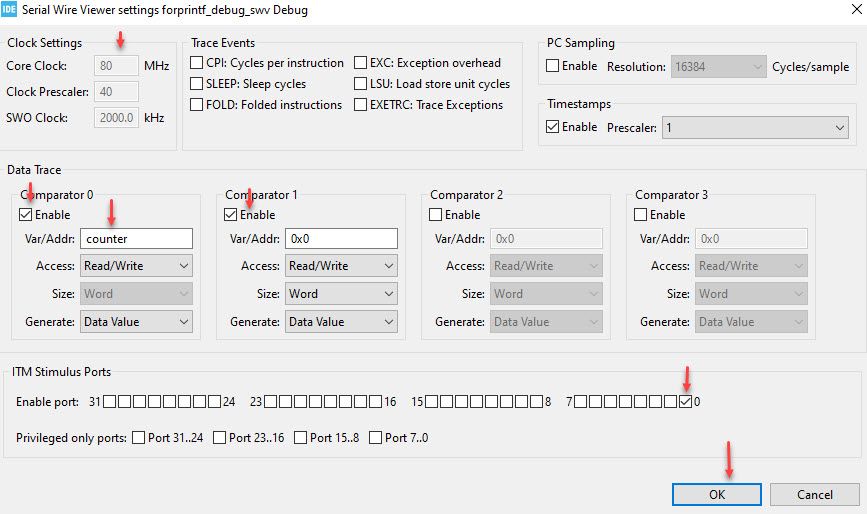Enable CPI: Cycles per instruction checkbox
867x514 pixels.
[196, 62]
